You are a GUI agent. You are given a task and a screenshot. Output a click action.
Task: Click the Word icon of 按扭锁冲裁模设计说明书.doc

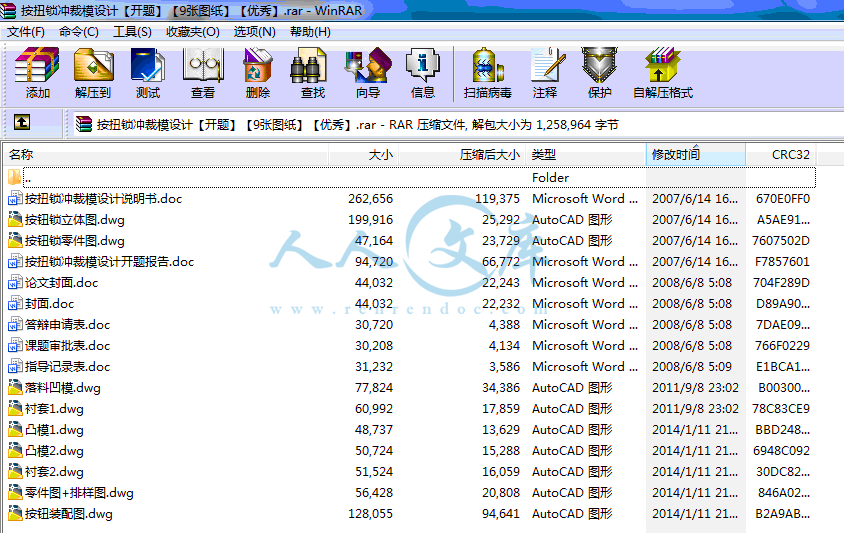[15, 199]
